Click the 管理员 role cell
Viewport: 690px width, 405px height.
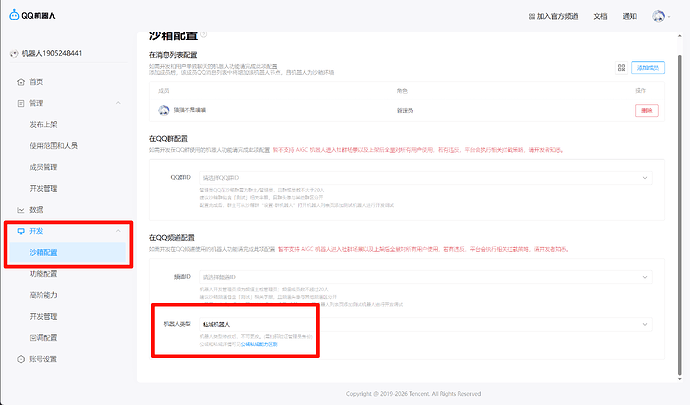pos(405,111)
